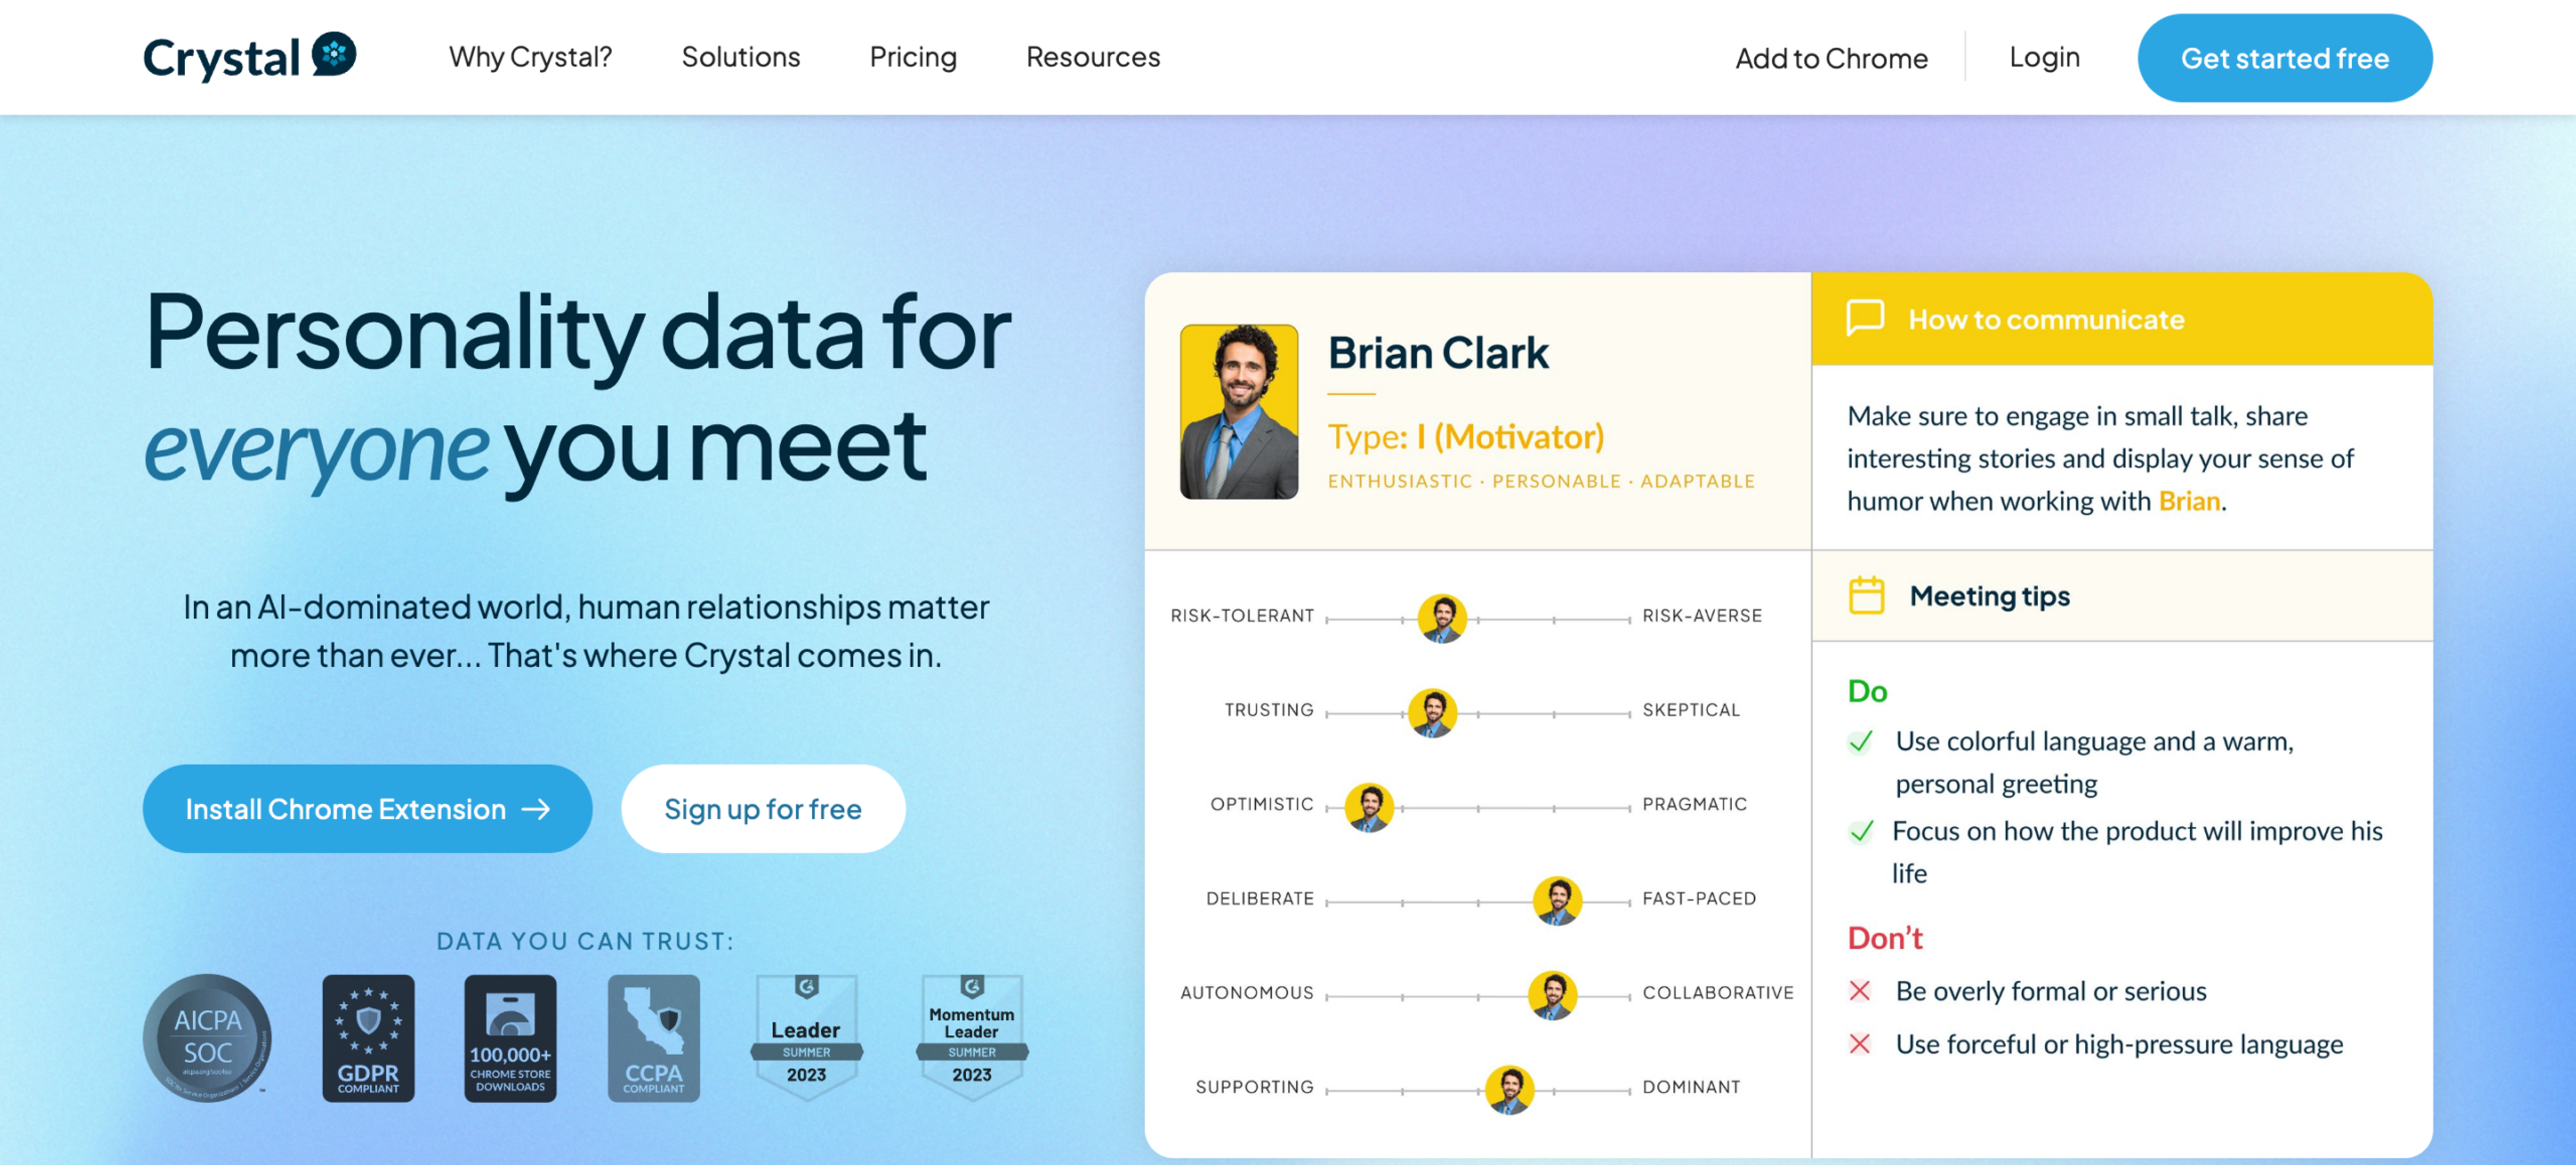The width and height of the screenshot is (2576, 1165).
Task: Click the Risk-Tolerant slider avatar marker
Action: pyautogui.click(x=1442, y=618)
